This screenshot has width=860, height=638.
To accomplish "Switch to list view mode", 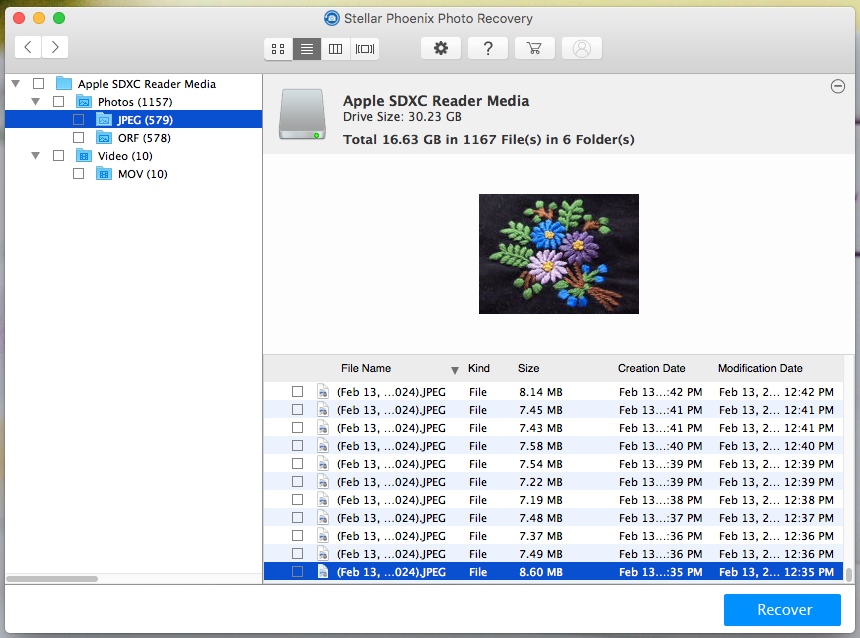I will [307, 48].
